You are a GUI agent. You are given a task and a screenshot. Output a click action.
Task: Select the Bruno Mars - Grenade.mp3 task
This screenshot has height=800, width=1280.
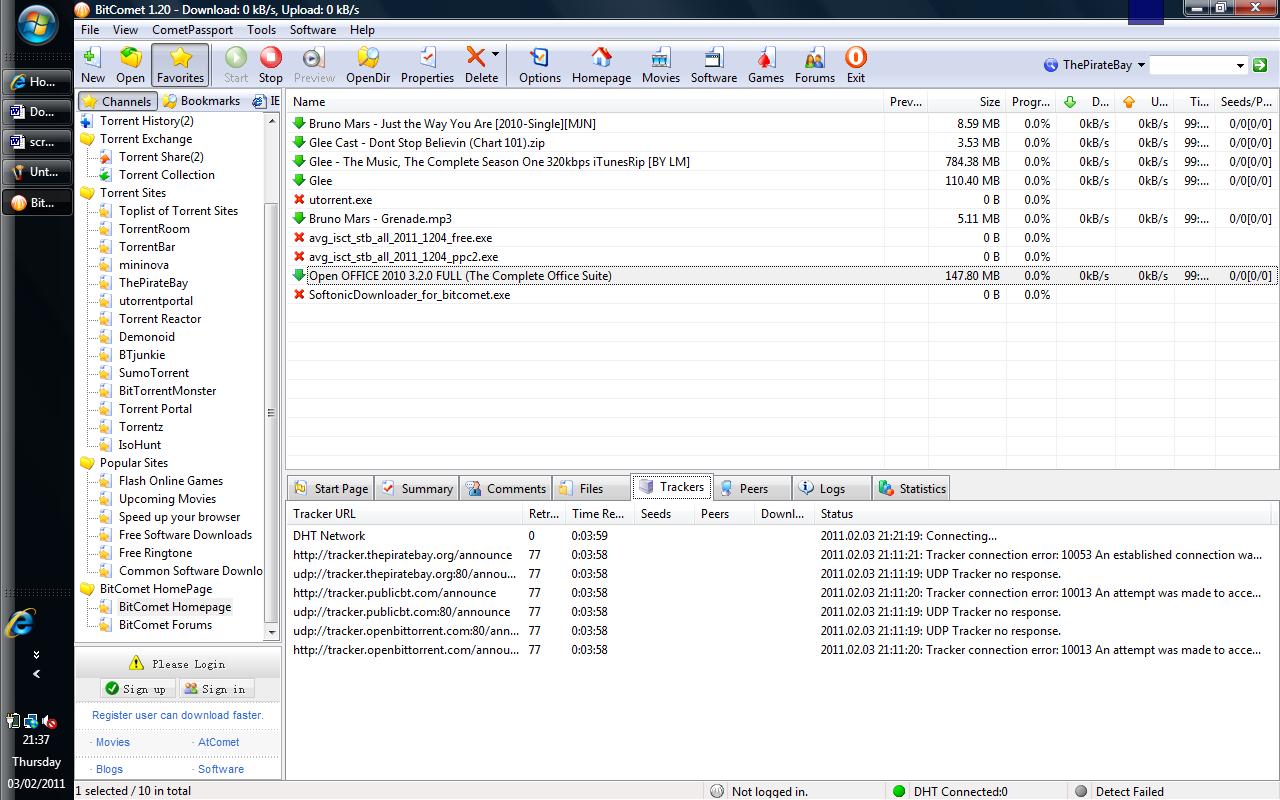coord(781,219)
